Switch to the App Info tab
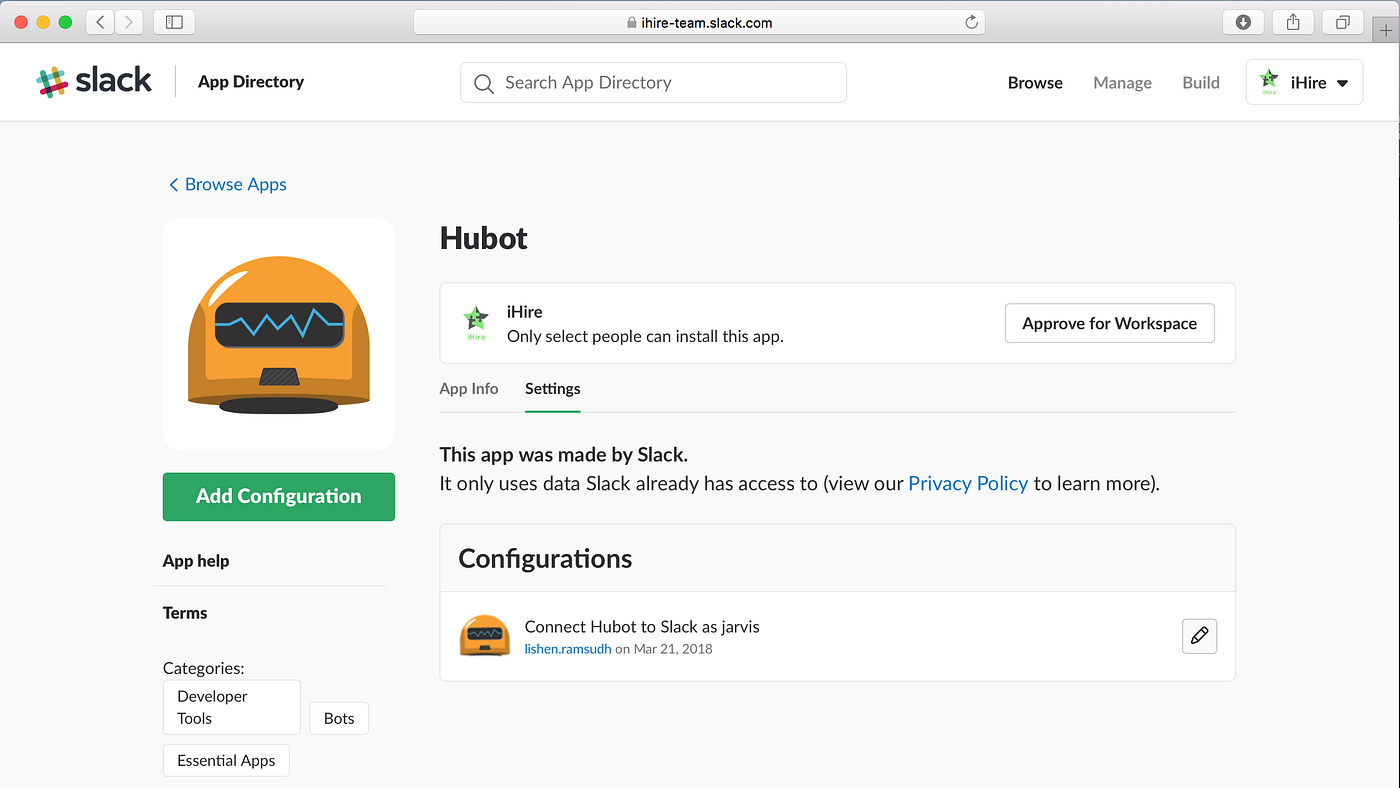1400x788 pixels. tap(469, 389)
